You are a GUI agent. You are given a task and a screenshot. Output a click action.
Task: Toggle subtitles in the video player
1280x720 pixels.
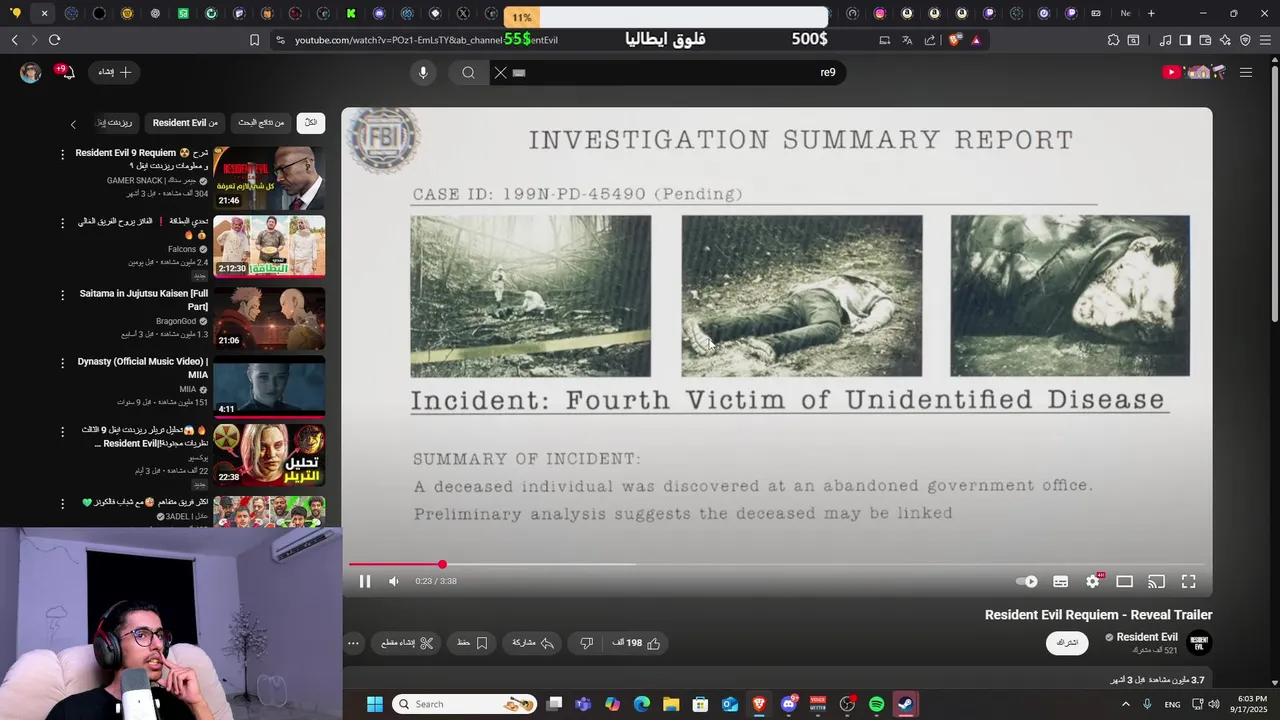(1061, 581)
